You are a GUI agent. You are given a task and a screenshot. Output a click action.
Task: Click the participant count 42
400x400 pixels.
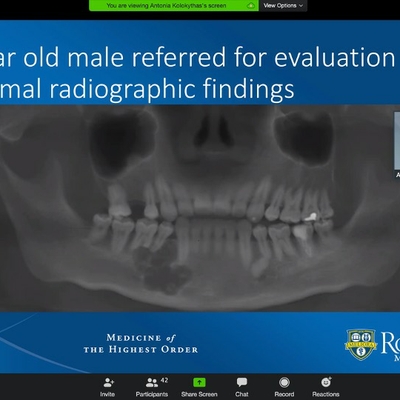164,380
